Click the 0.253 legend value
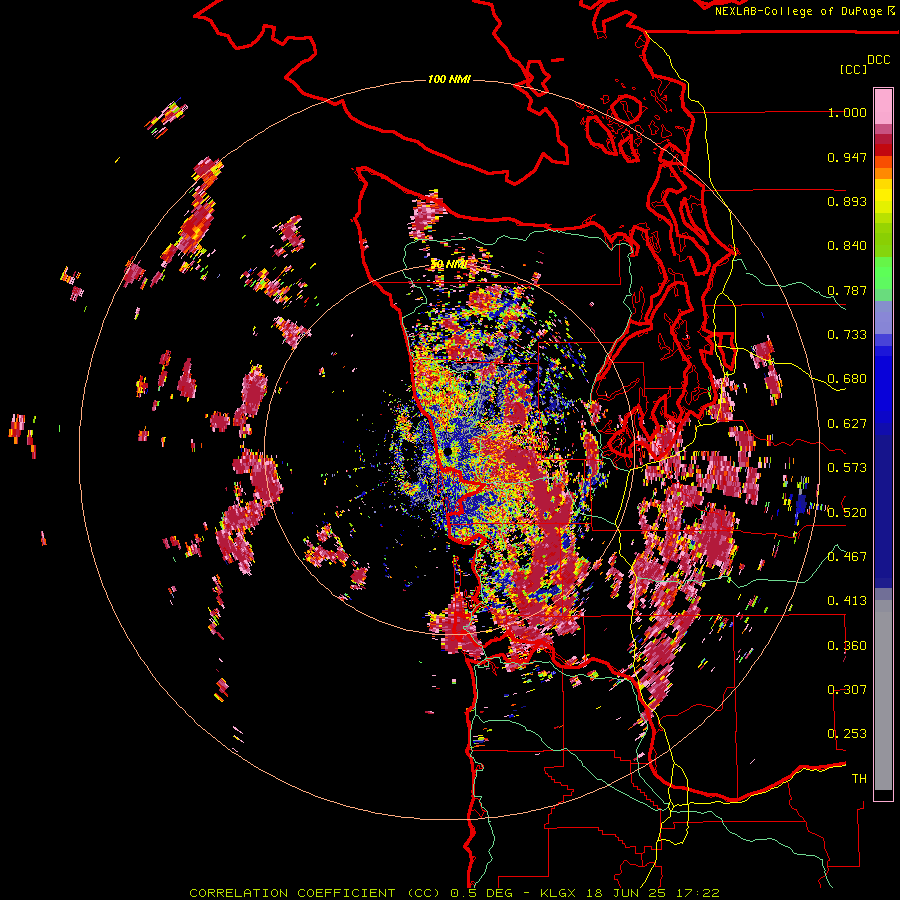Viewport: 900px width, 900px height. [847, 734]
